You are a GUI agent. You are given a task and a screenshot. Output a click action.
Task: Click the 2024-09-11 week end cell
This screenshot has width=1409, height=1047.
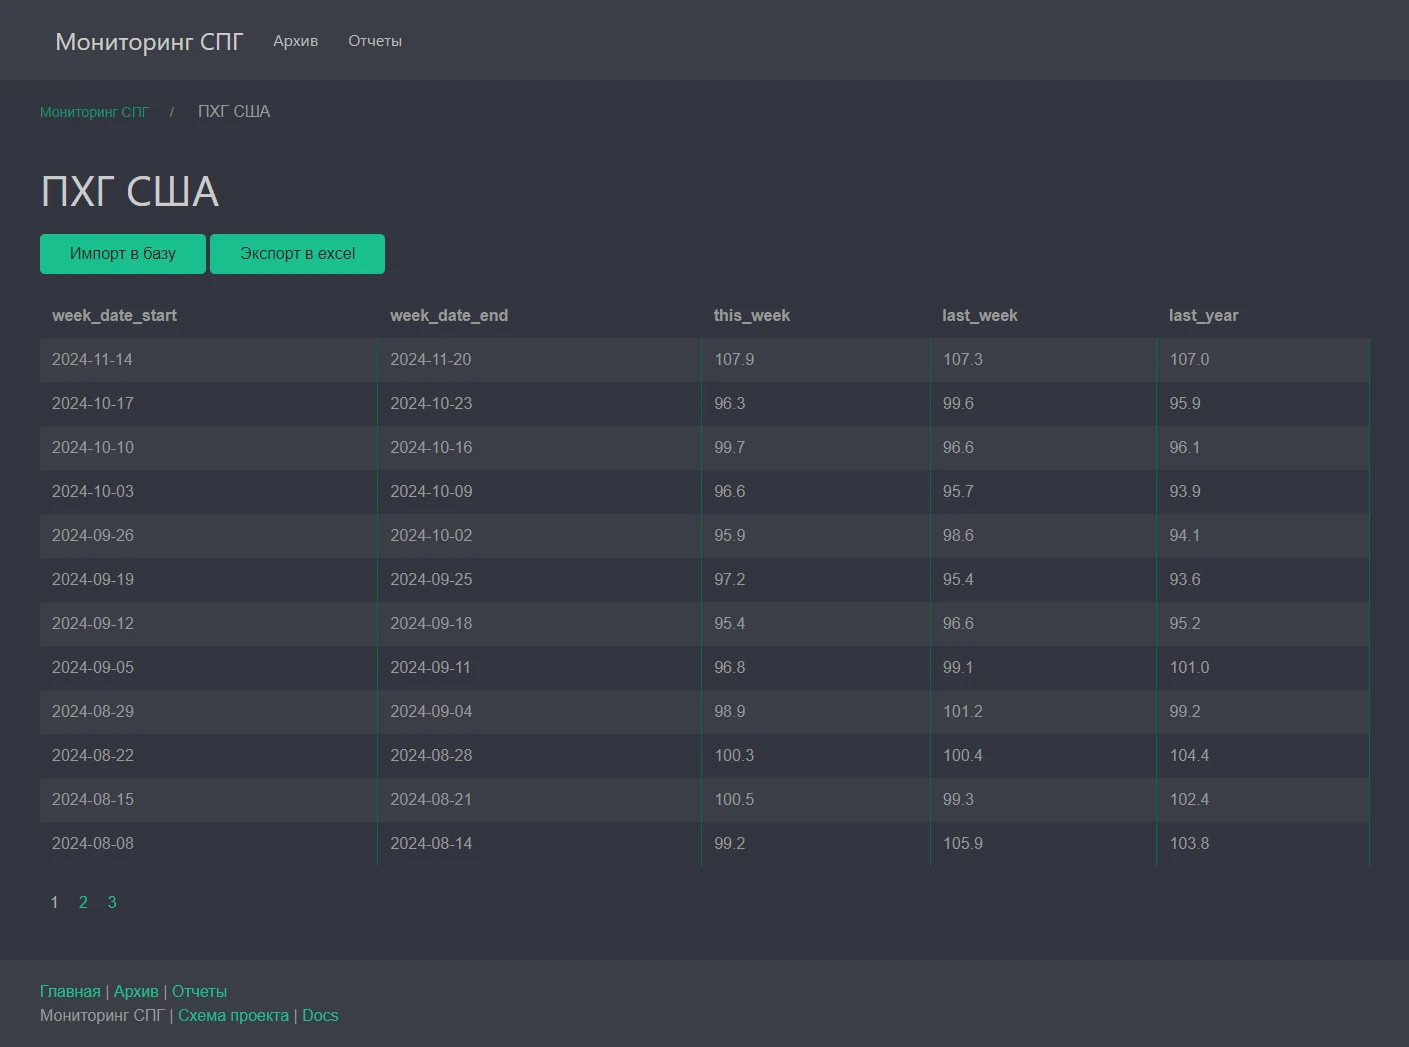430,667
